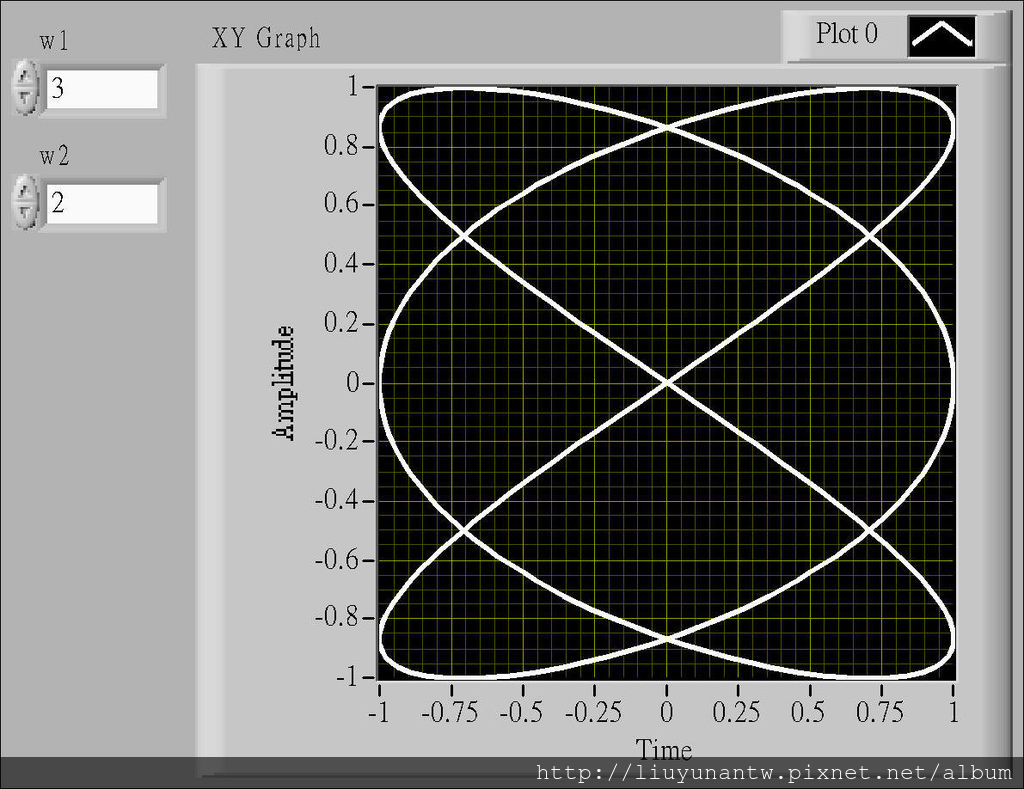Click the w1 decrement down arrow
The width and height of the screenshot is (1024, 789).
tap(27, 100)
